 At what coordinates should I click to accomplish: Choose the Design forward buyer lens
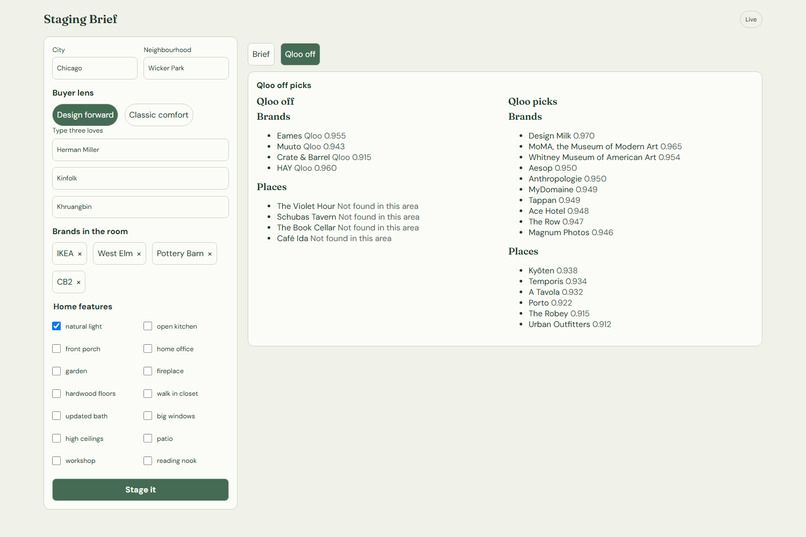[x=85, y=115]
